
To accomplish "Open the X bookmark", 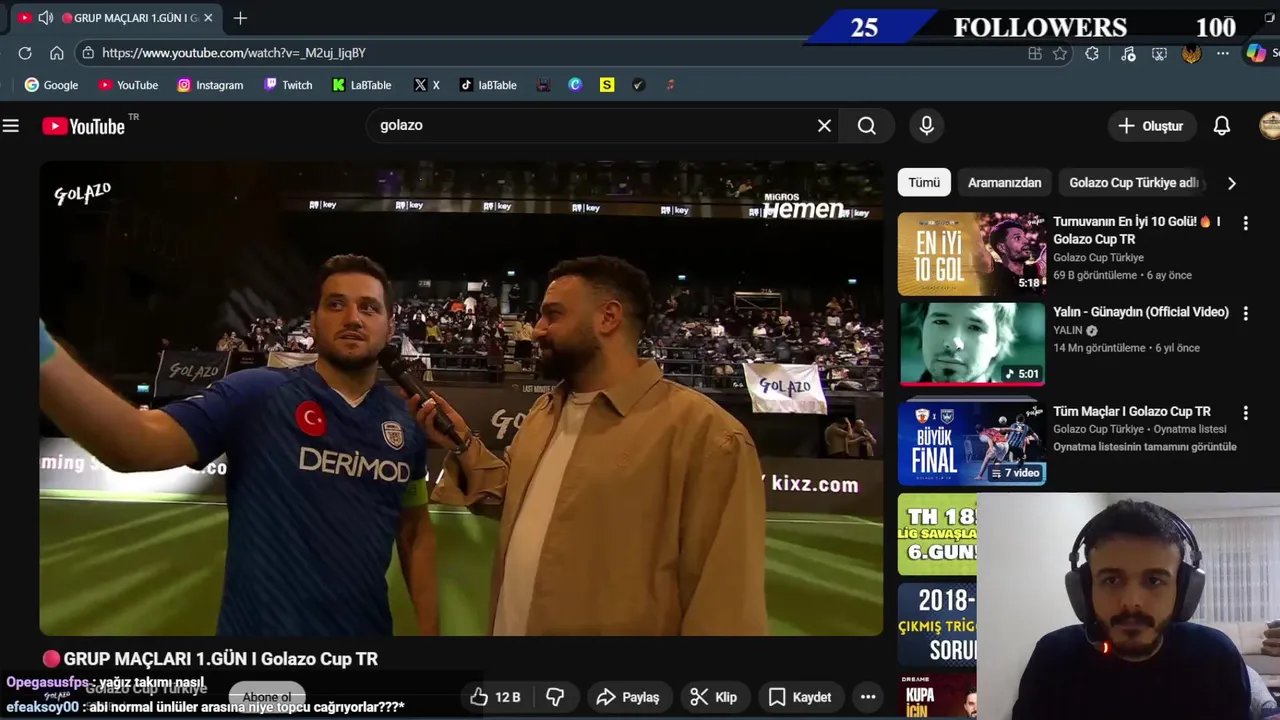I will 427,85.
